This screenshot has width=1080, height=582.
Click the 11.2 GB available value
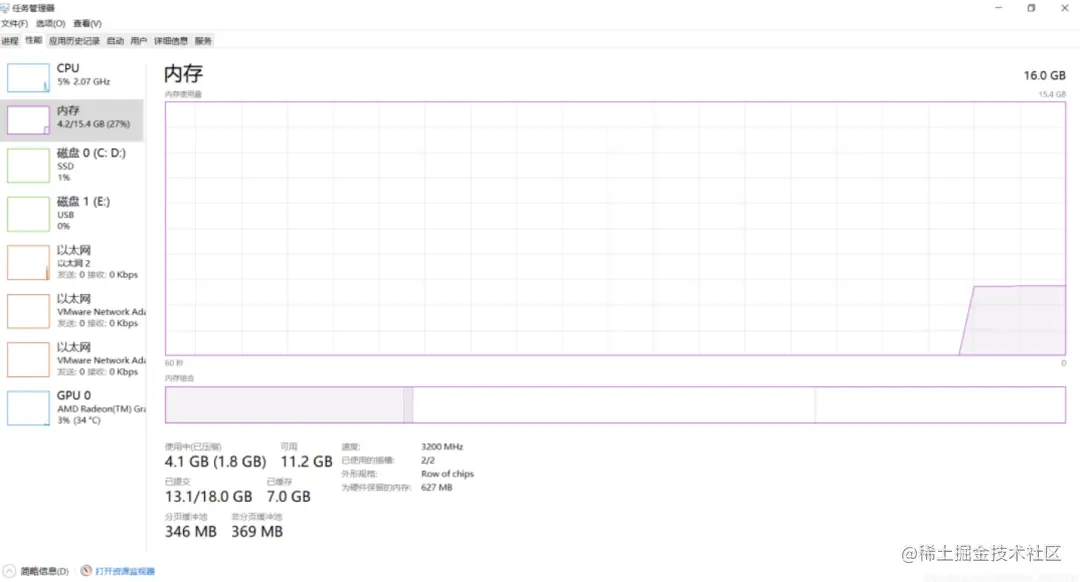[x=306, y=461]
